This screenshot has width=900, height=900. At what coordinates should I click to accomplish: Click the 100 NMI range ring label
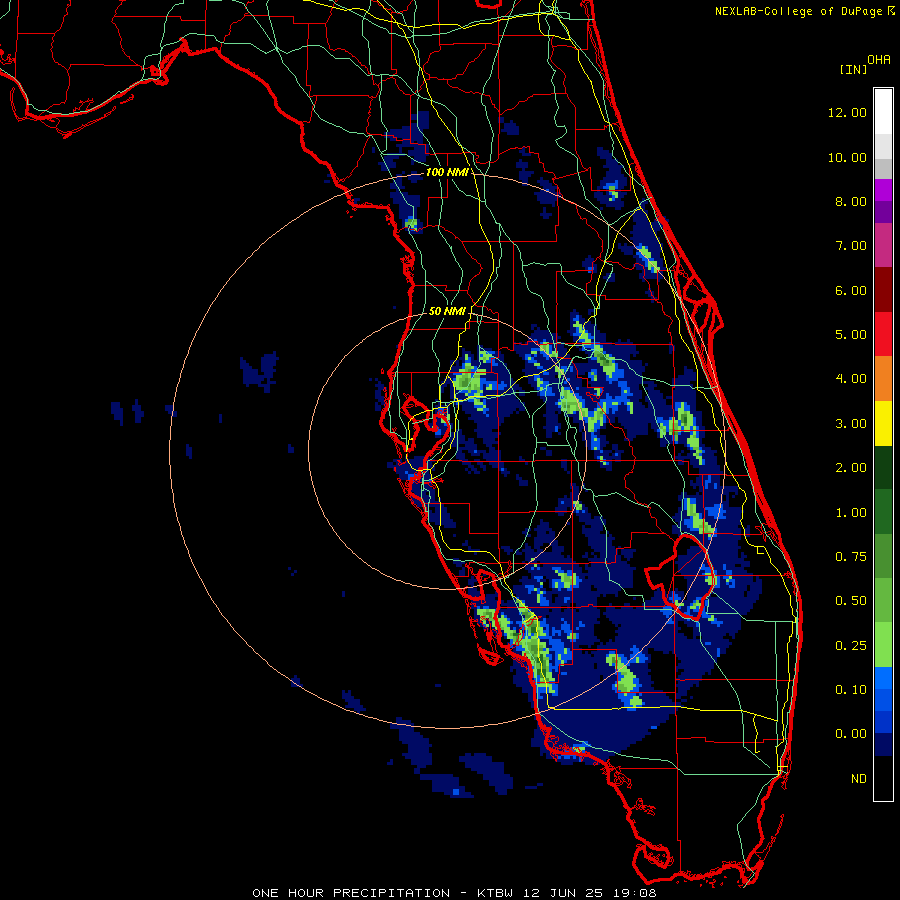pos(447,172)
